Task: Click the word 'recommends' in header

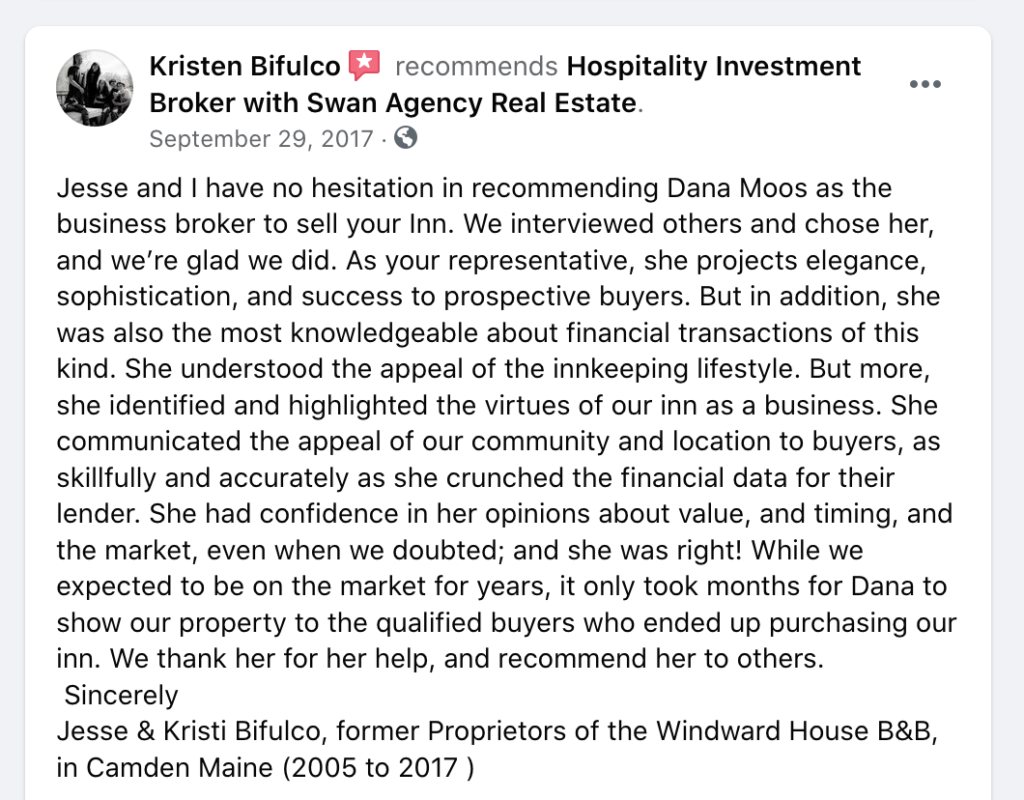Action: pyautogui.click(x=476, y=66)
